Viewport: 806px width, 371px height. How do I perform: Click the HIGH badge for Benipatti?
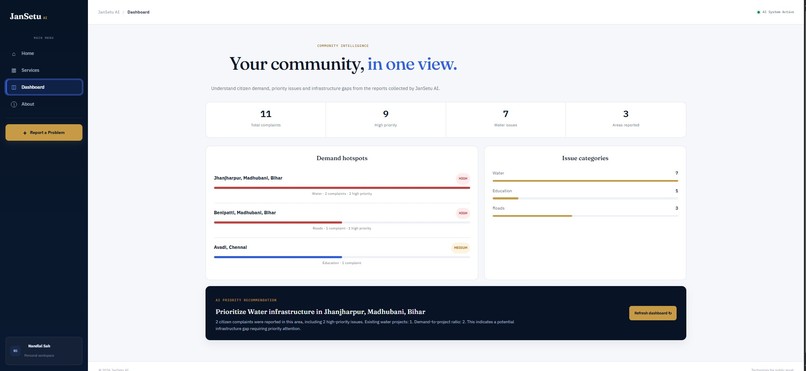click(x=463, y=213)
